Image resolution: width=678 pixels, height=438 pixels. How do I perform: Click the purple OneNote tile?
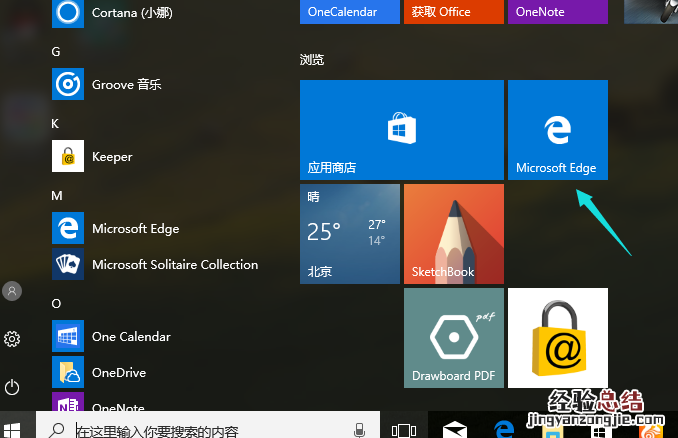pos(557,12)
